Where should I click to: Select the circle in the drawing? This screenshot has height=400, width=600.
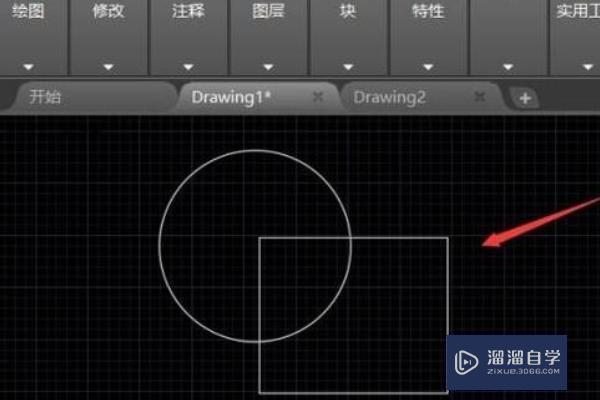[160, 246]
